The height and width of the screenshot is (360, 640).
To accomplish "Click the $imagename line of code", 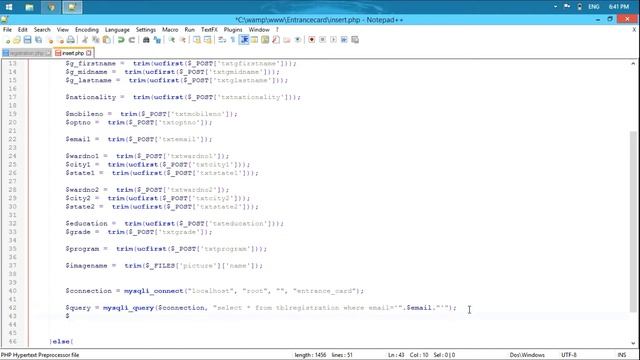I will click(164, 266).
